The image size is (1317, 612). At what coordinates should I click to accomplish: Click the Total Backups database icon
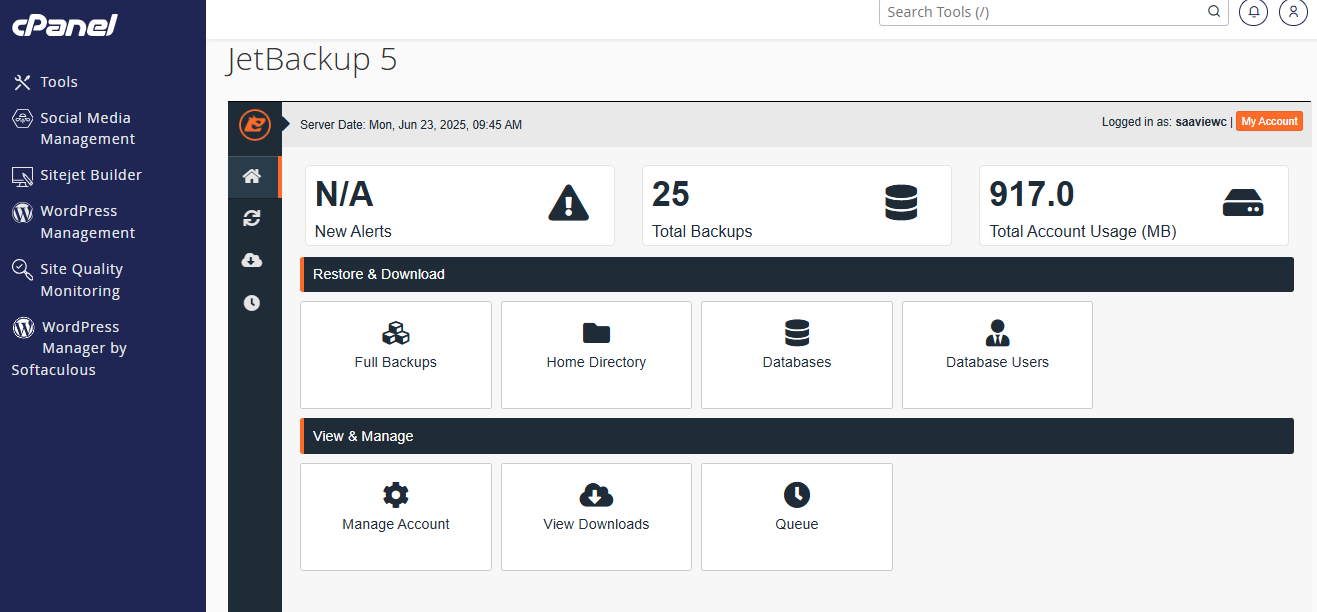(901, 203)
